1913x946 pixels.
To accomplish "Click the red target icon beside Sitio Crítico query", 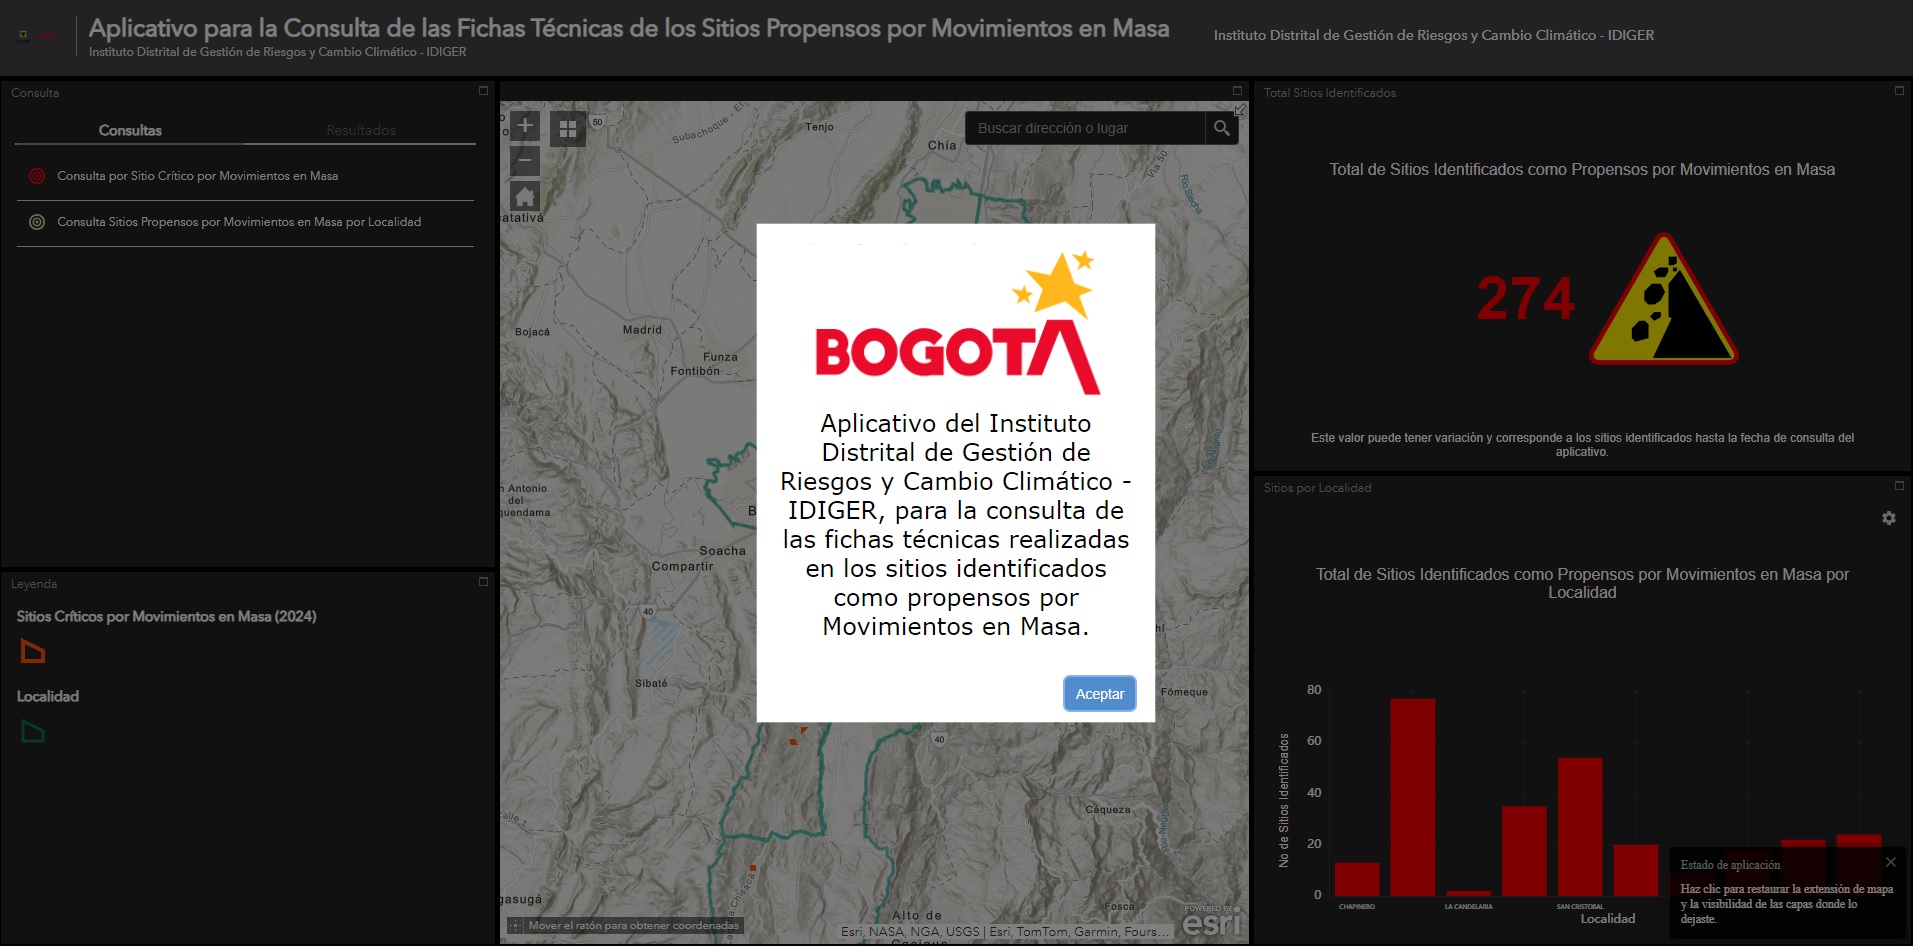I will coord(37,176).
